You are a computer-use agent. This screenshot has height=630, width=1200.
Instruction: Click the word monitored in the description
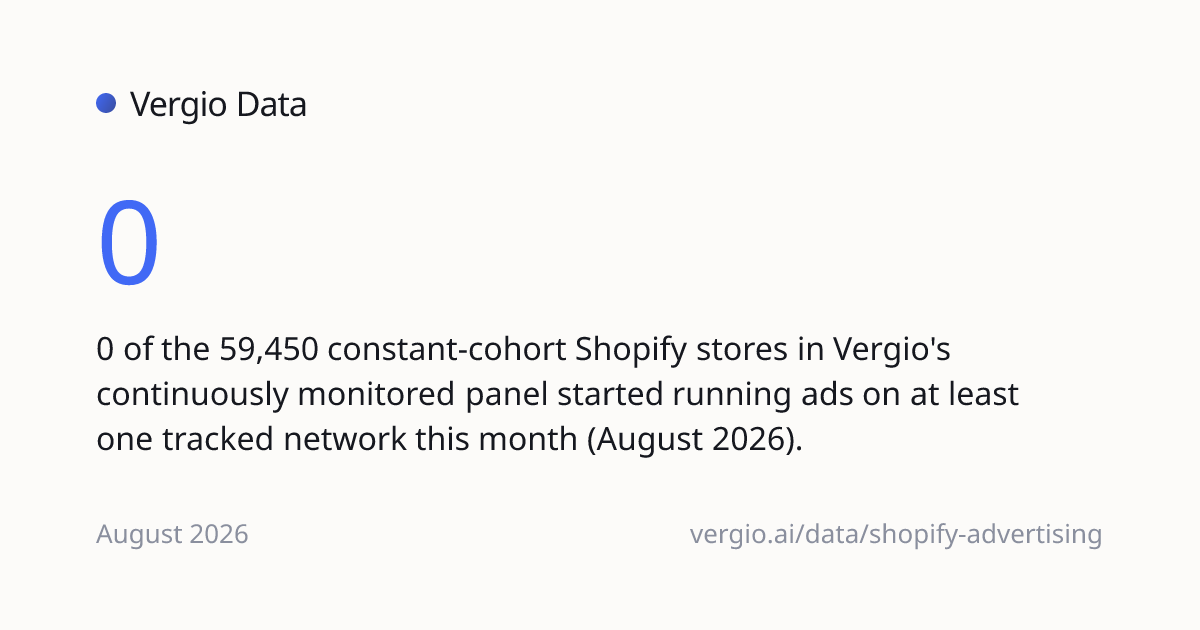click(373, 394)
